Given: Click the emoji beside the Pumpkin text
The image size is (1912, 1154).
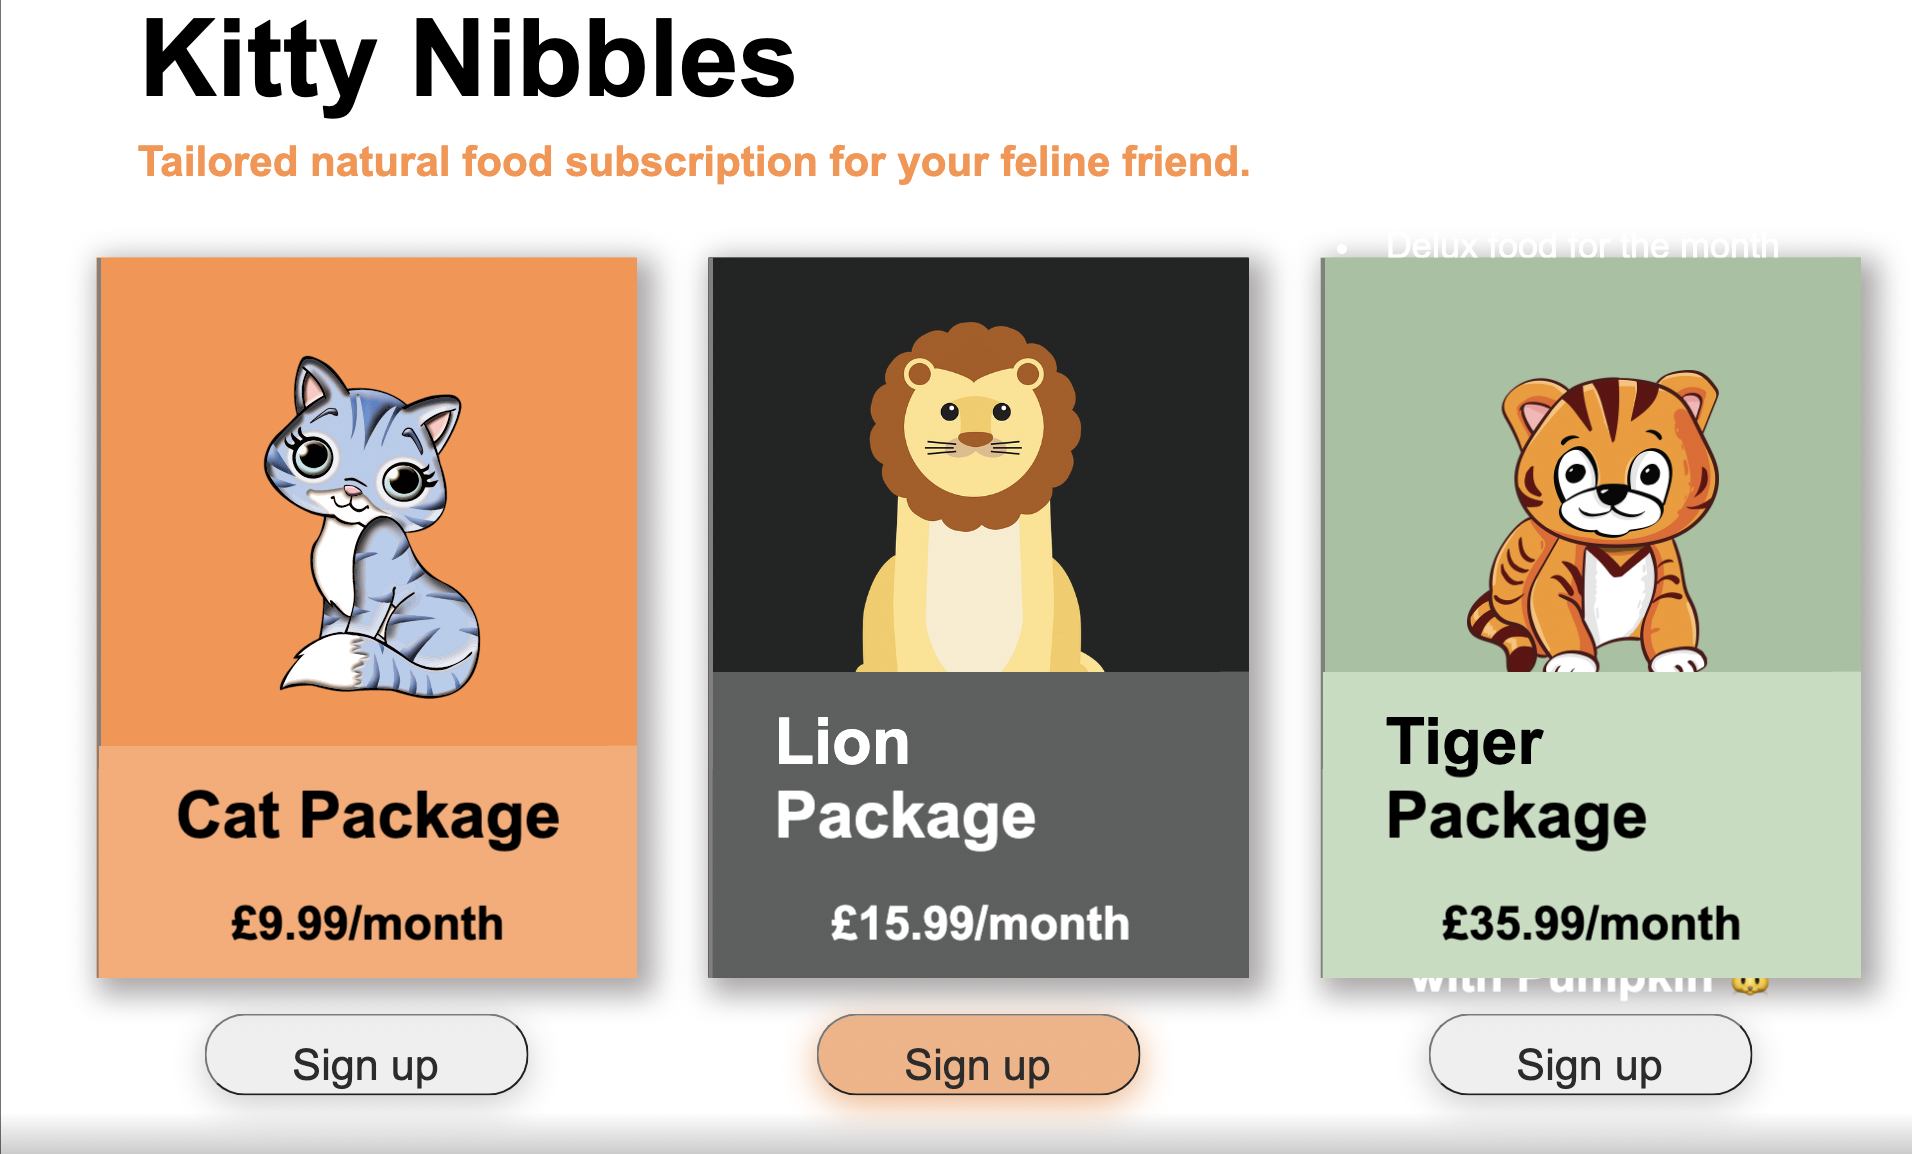Looking at the screenshot, I should point(1750,985).
